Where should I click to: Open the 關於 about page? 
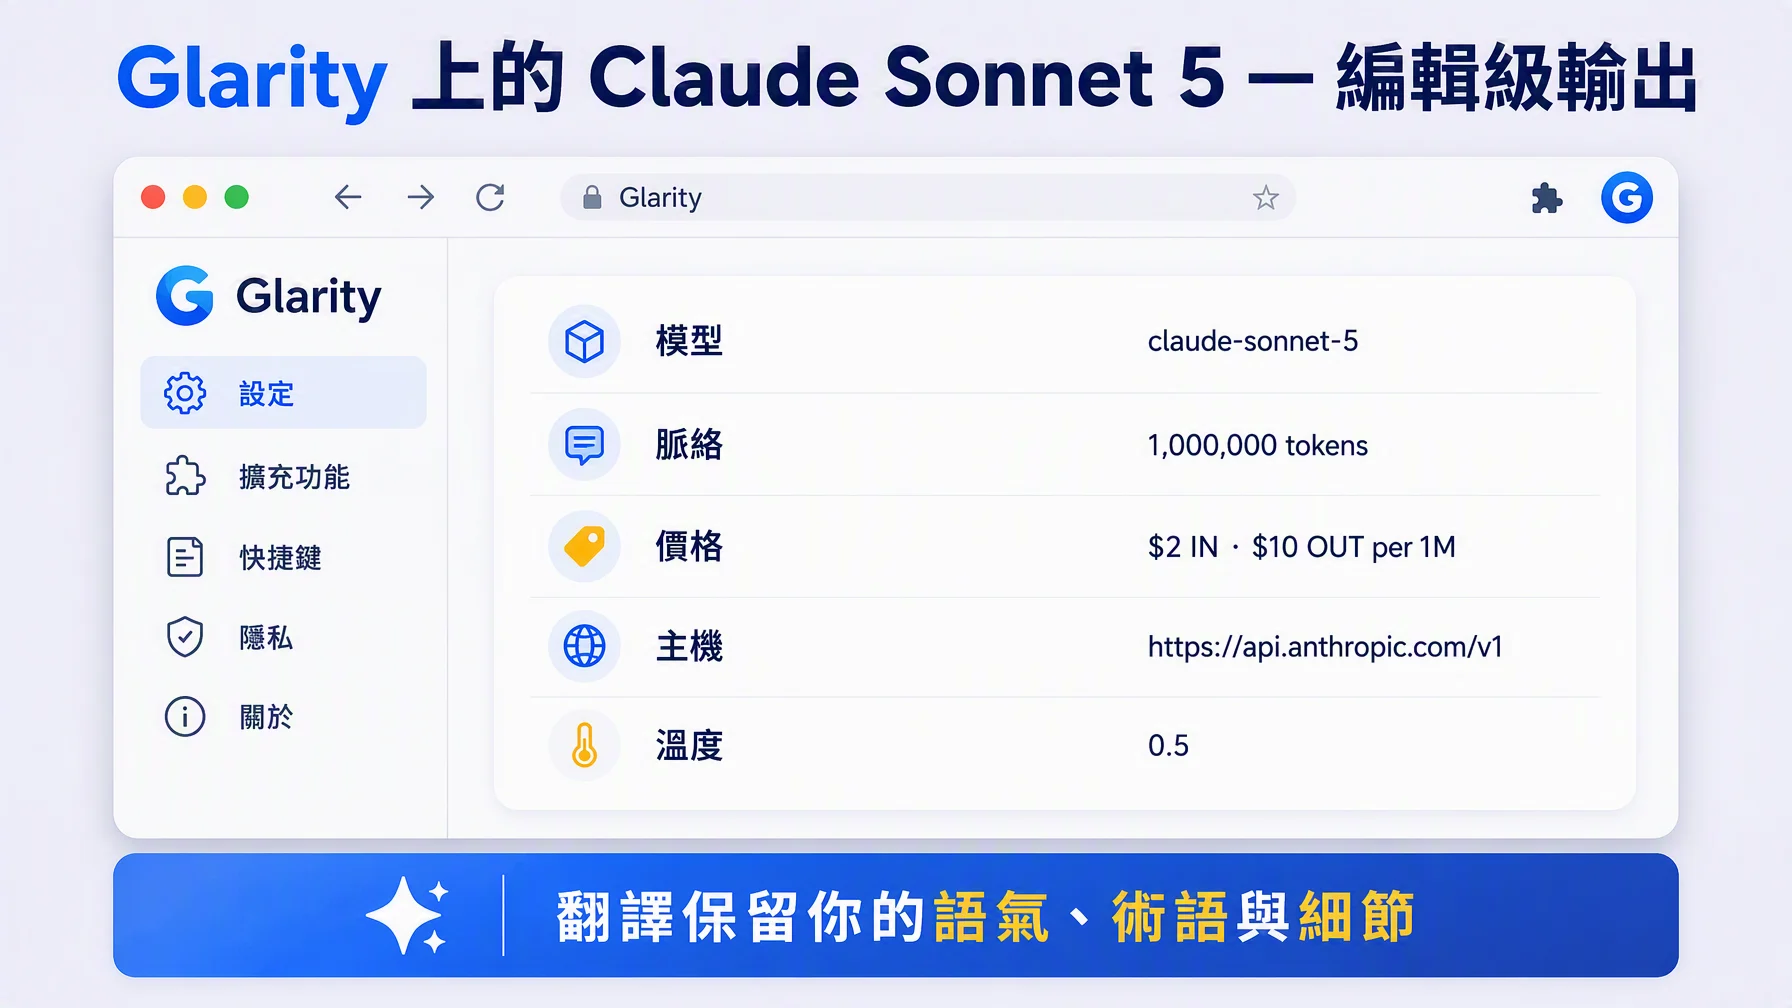click(x=284, y=717)
